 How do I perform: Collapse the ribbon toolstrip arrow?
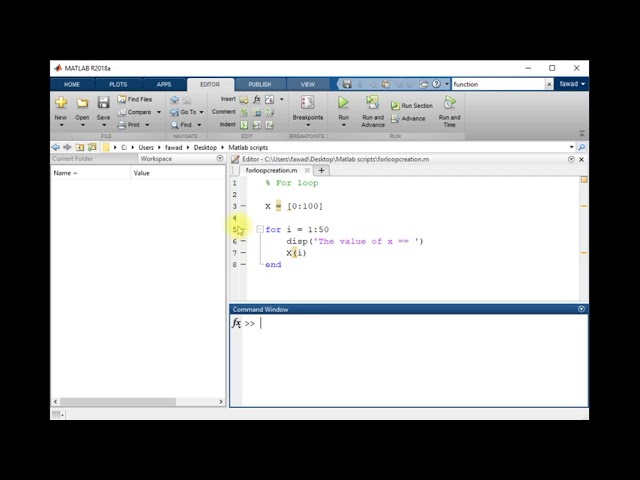pos(582,134)
